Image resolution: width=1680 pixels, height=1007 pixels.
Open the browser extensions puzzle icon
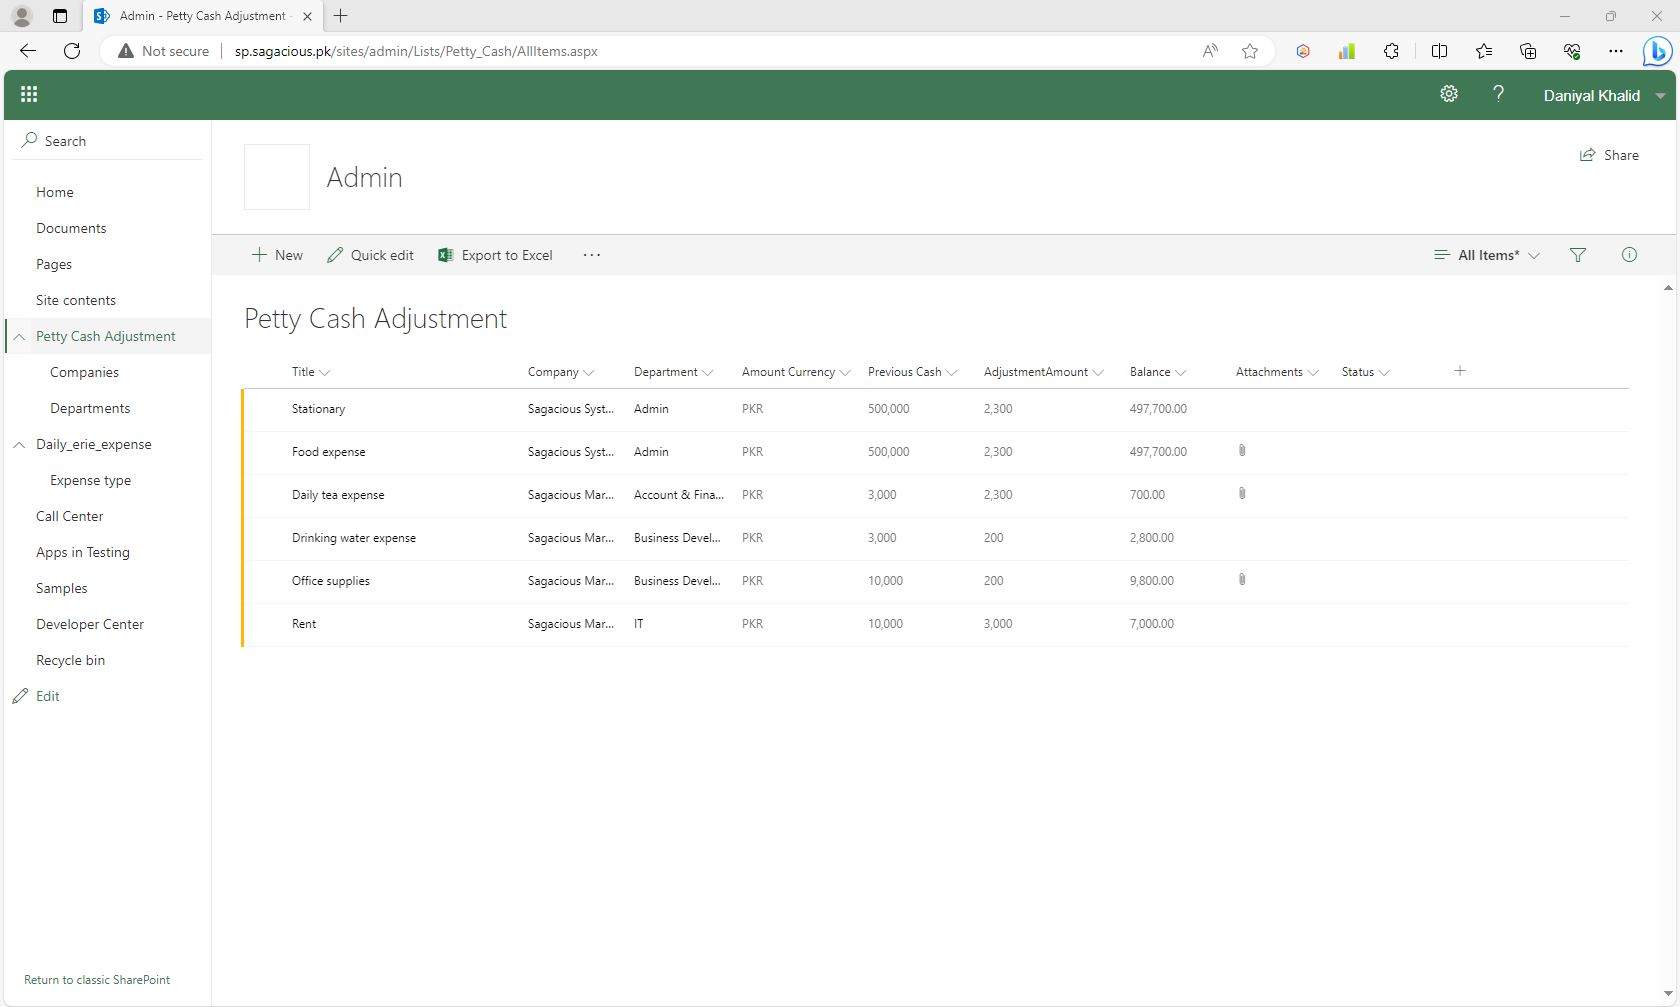1391,51
